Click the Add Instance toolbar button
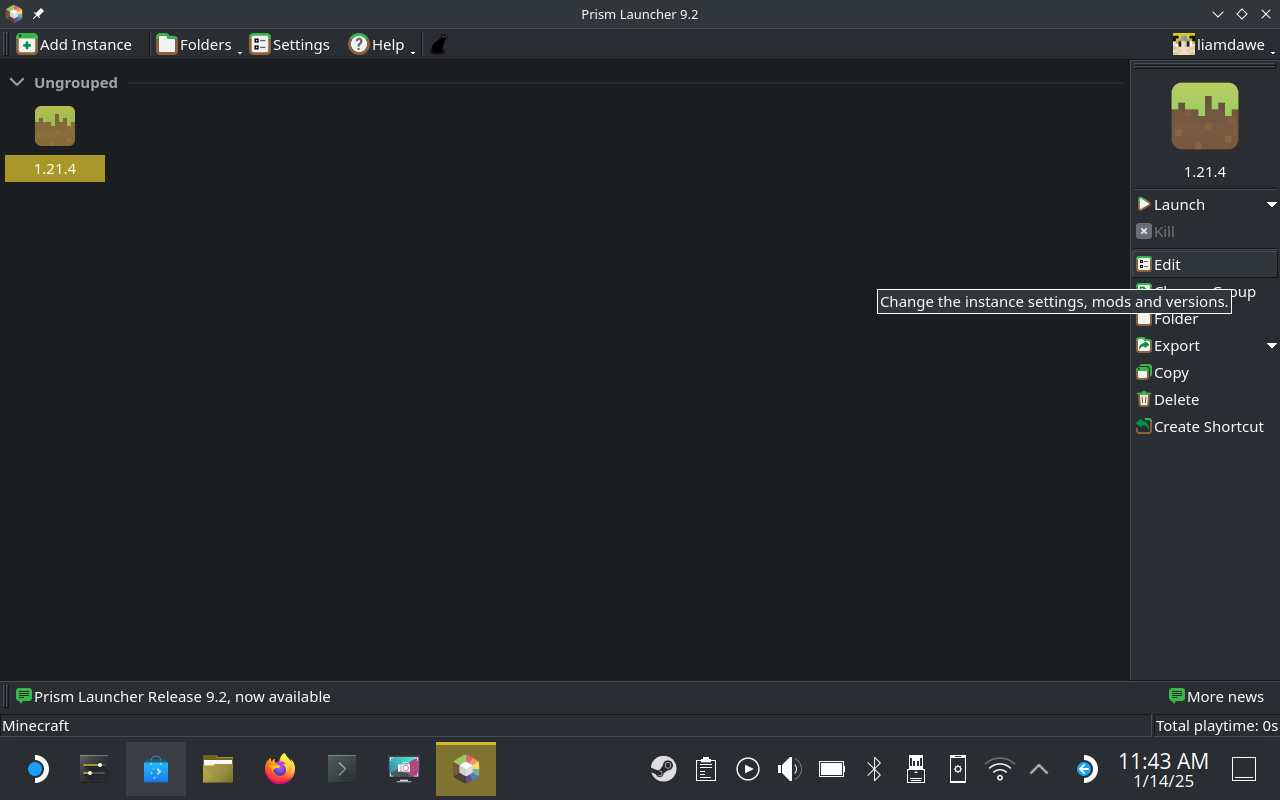Screen dimensions: 1280x800 click(x=75, y=45)
